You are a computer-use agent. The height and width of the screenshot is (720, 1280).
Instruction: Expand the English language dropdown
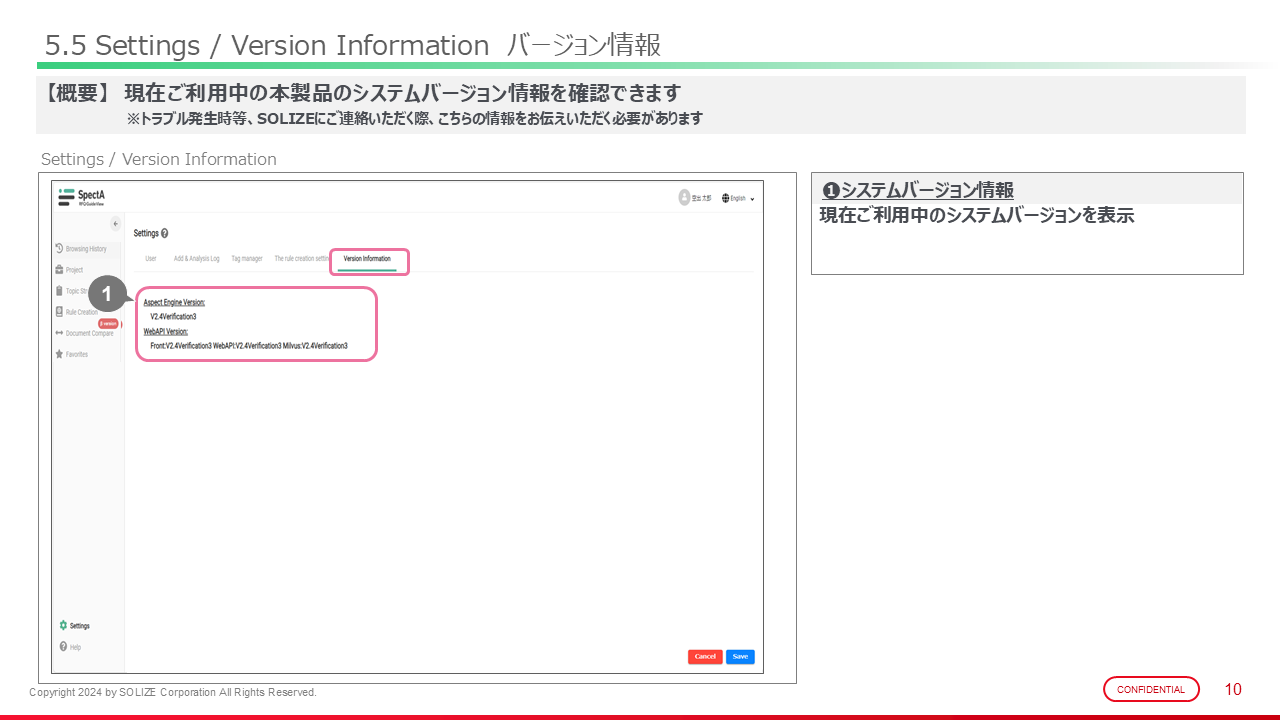tap(738, 198)
